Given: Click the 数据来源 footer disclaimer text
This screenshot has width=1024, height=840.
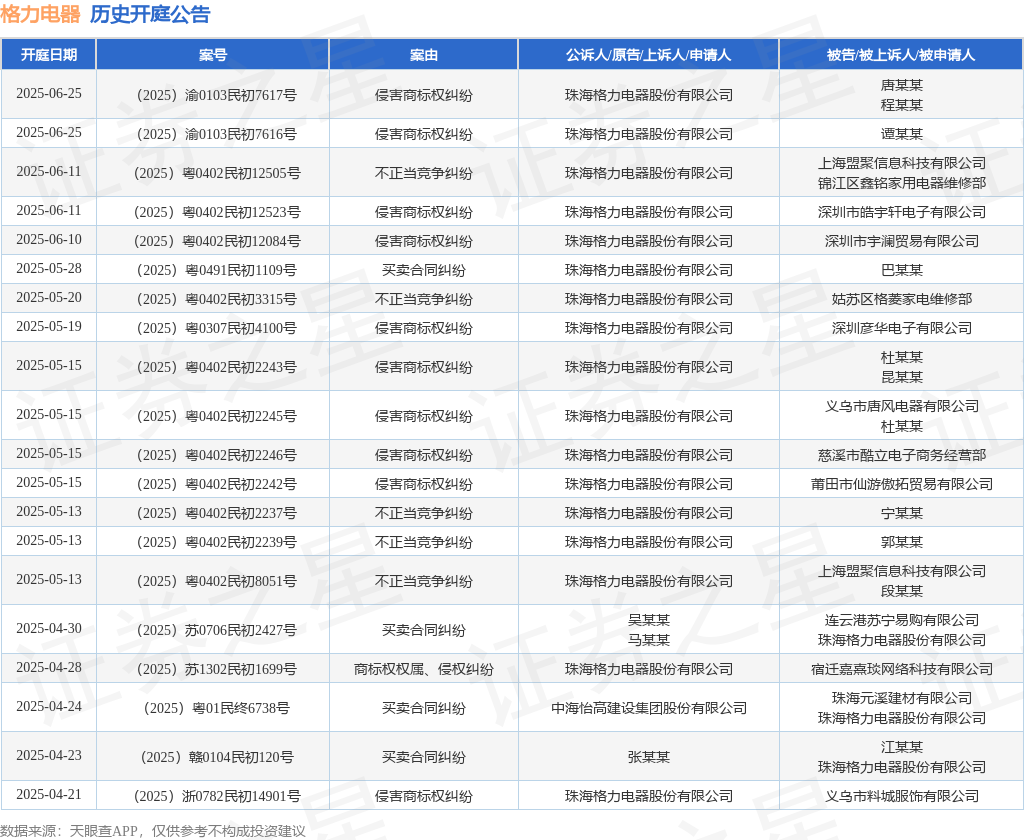Looking at the screenshot, I should point(153,831).
